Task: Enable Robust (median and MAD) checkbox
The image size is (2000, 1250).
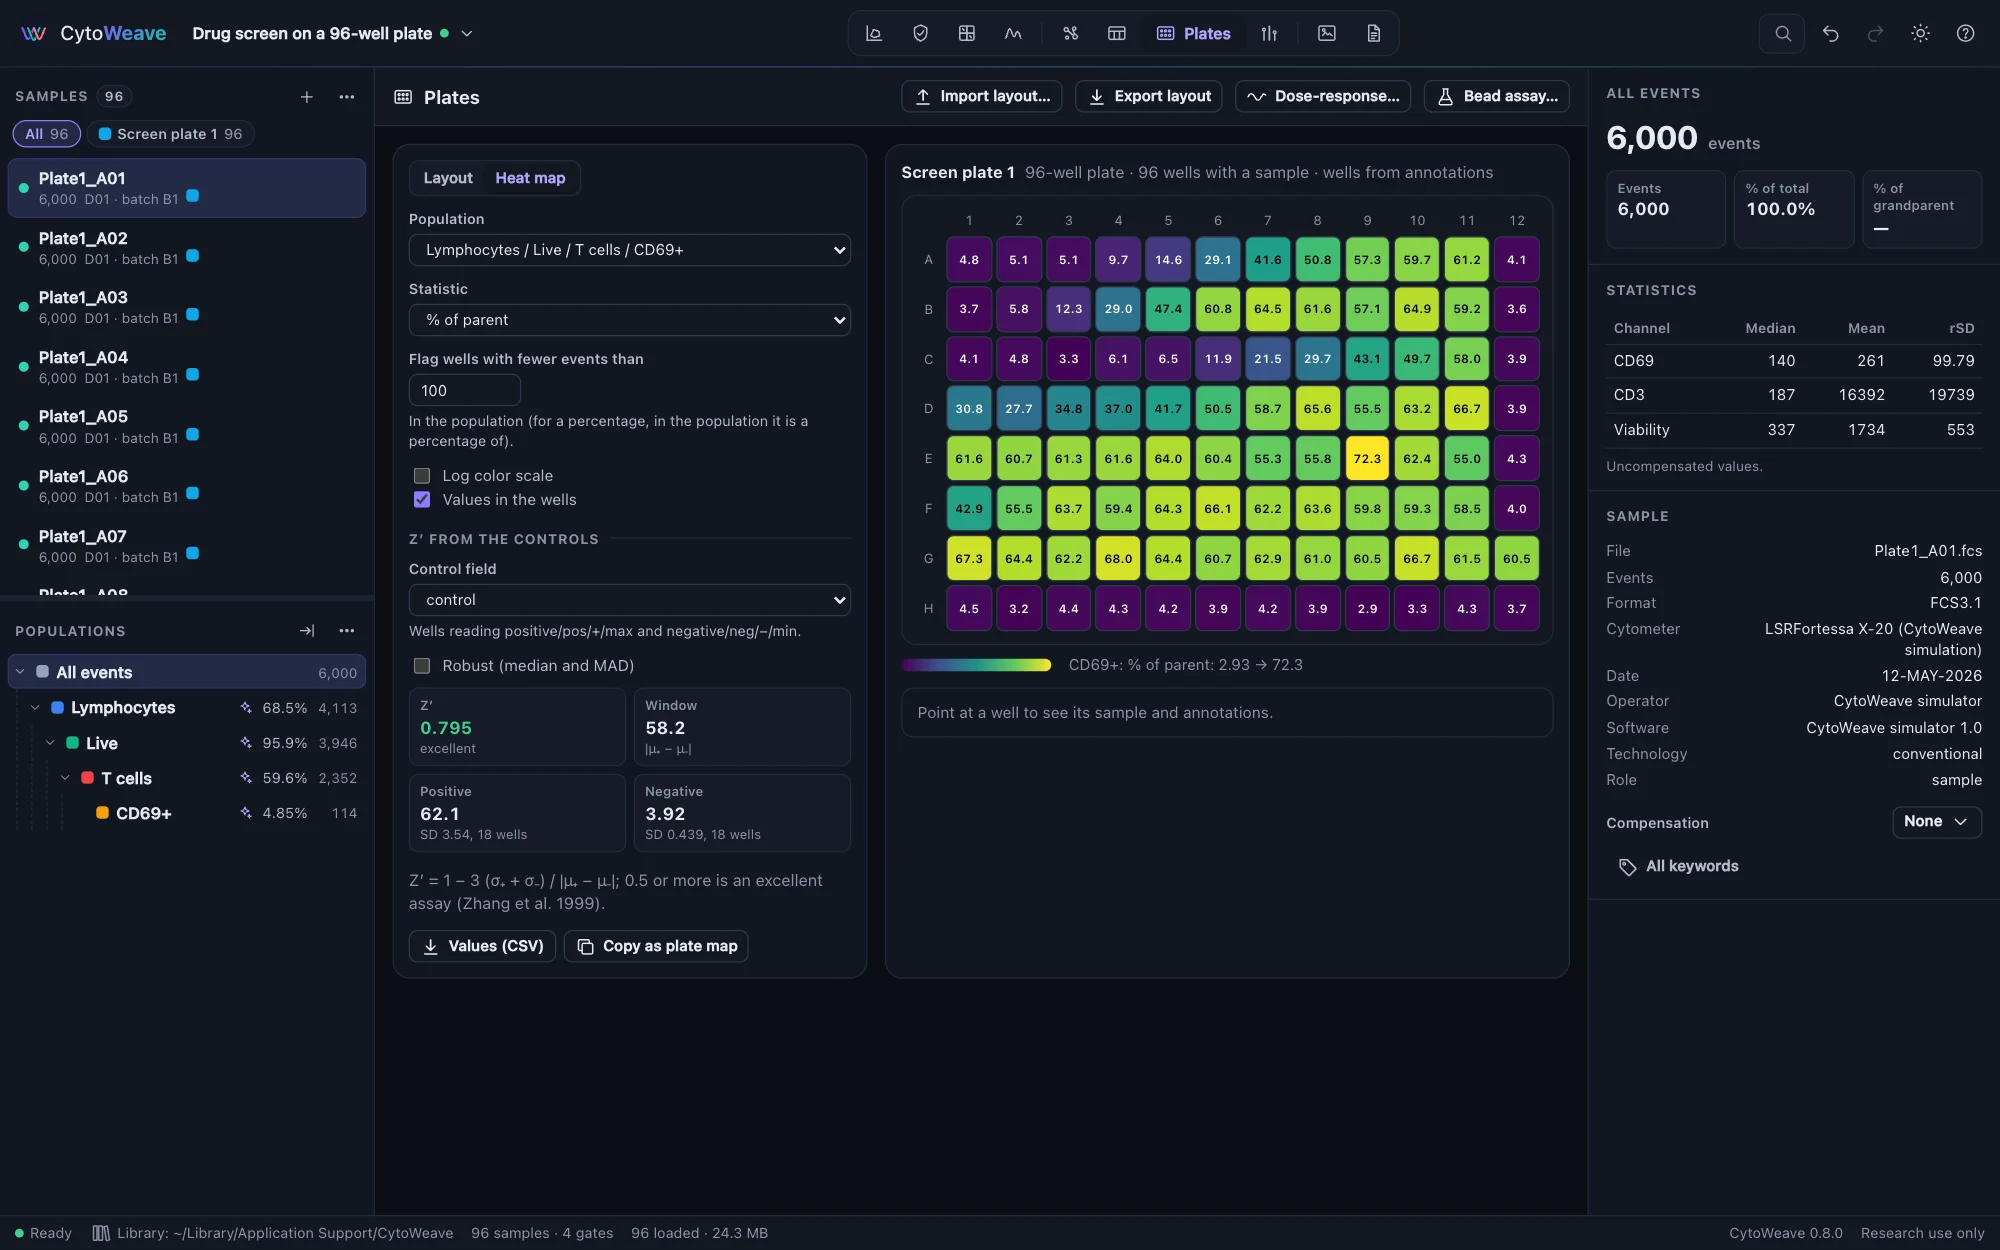Action: point(422,666)
